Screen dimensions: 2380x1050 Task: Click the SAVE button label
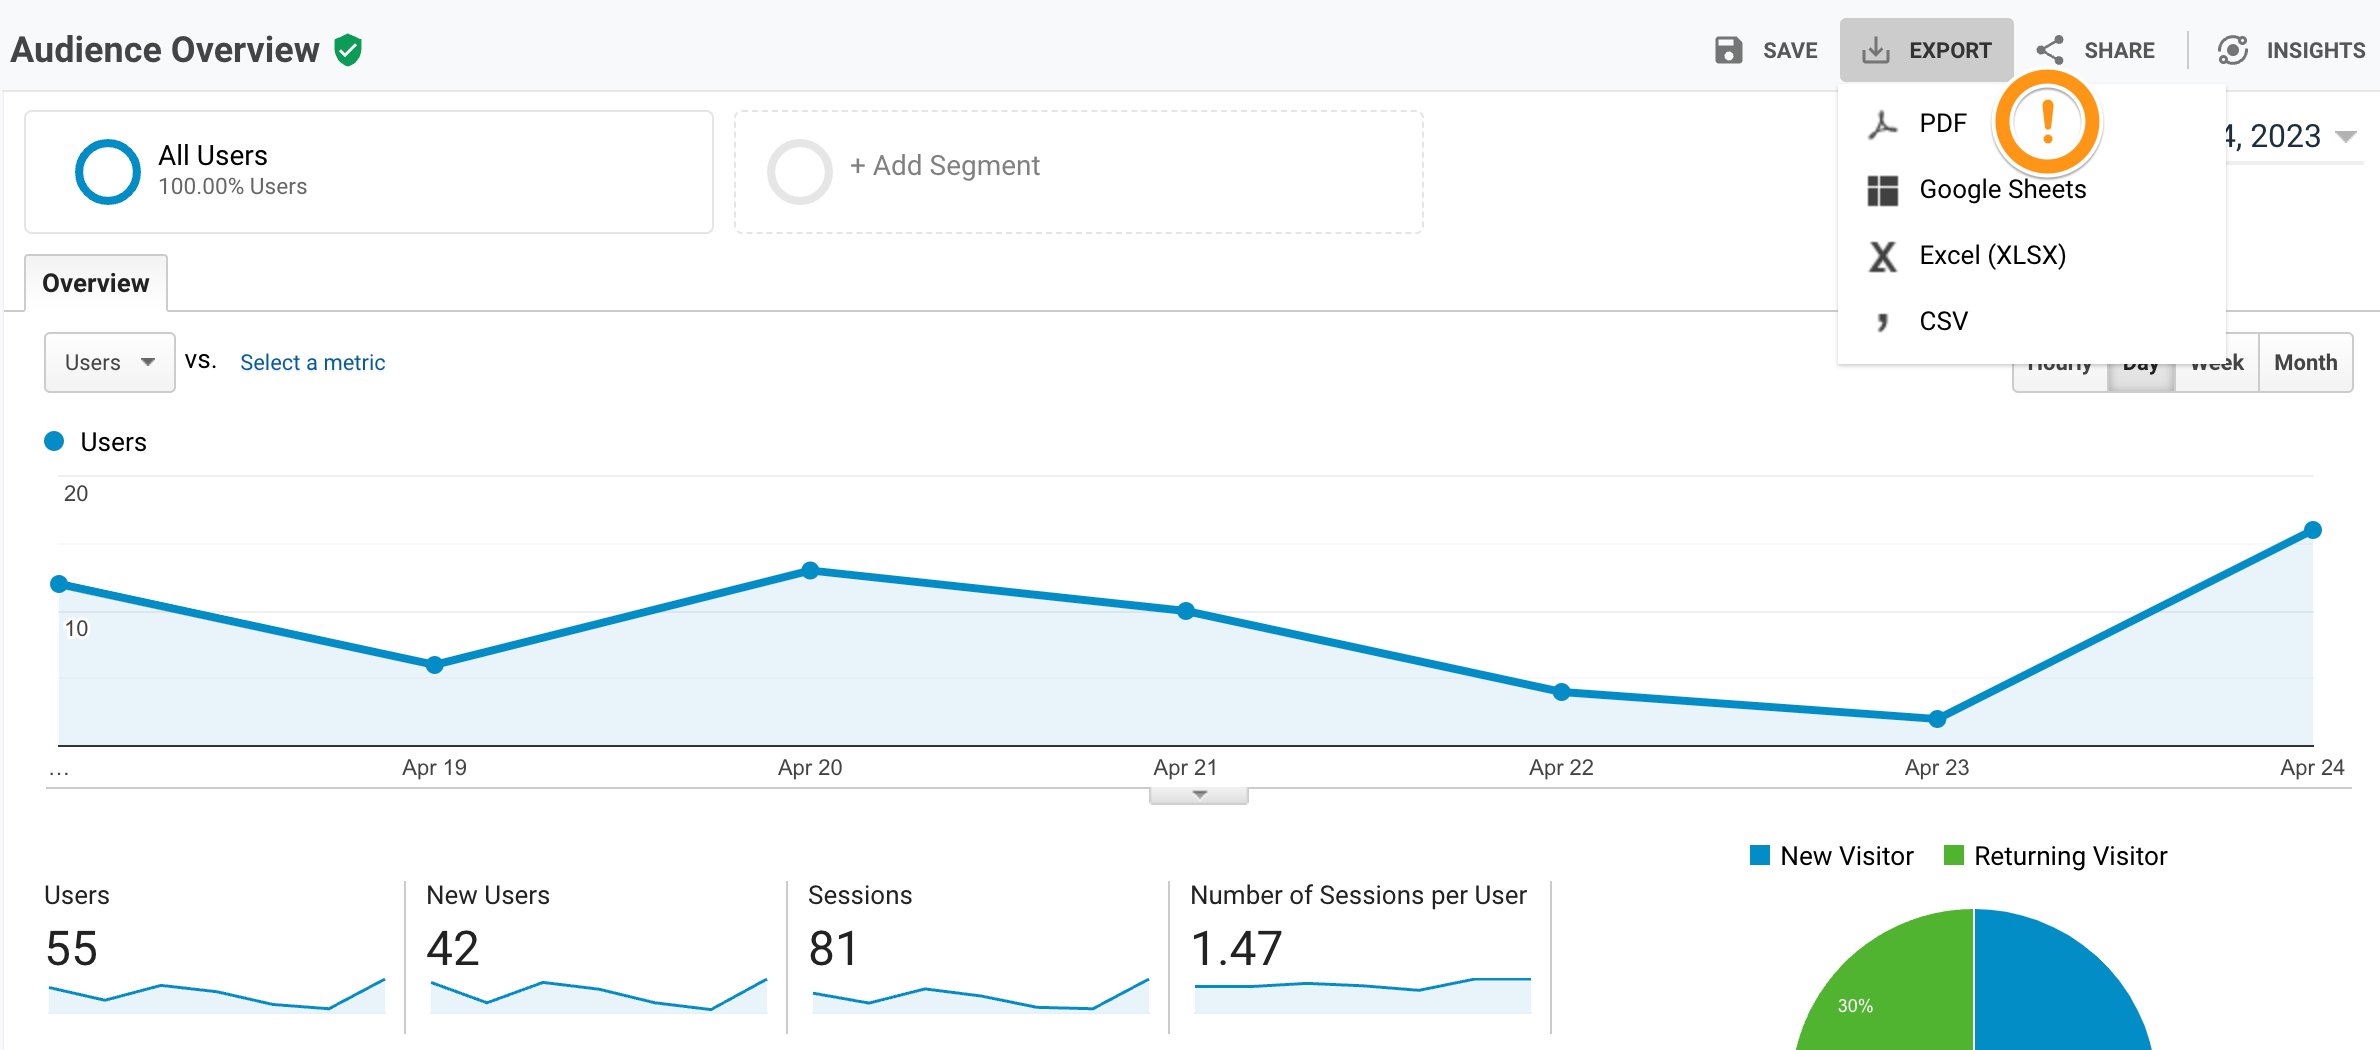pyautogui.click(x=1790, y=51)
